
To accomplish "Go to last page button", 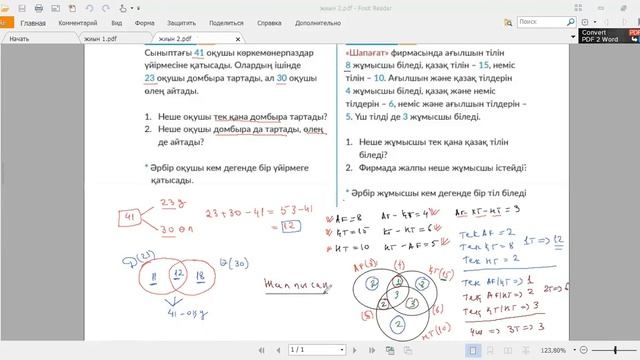I will (372, 350).
